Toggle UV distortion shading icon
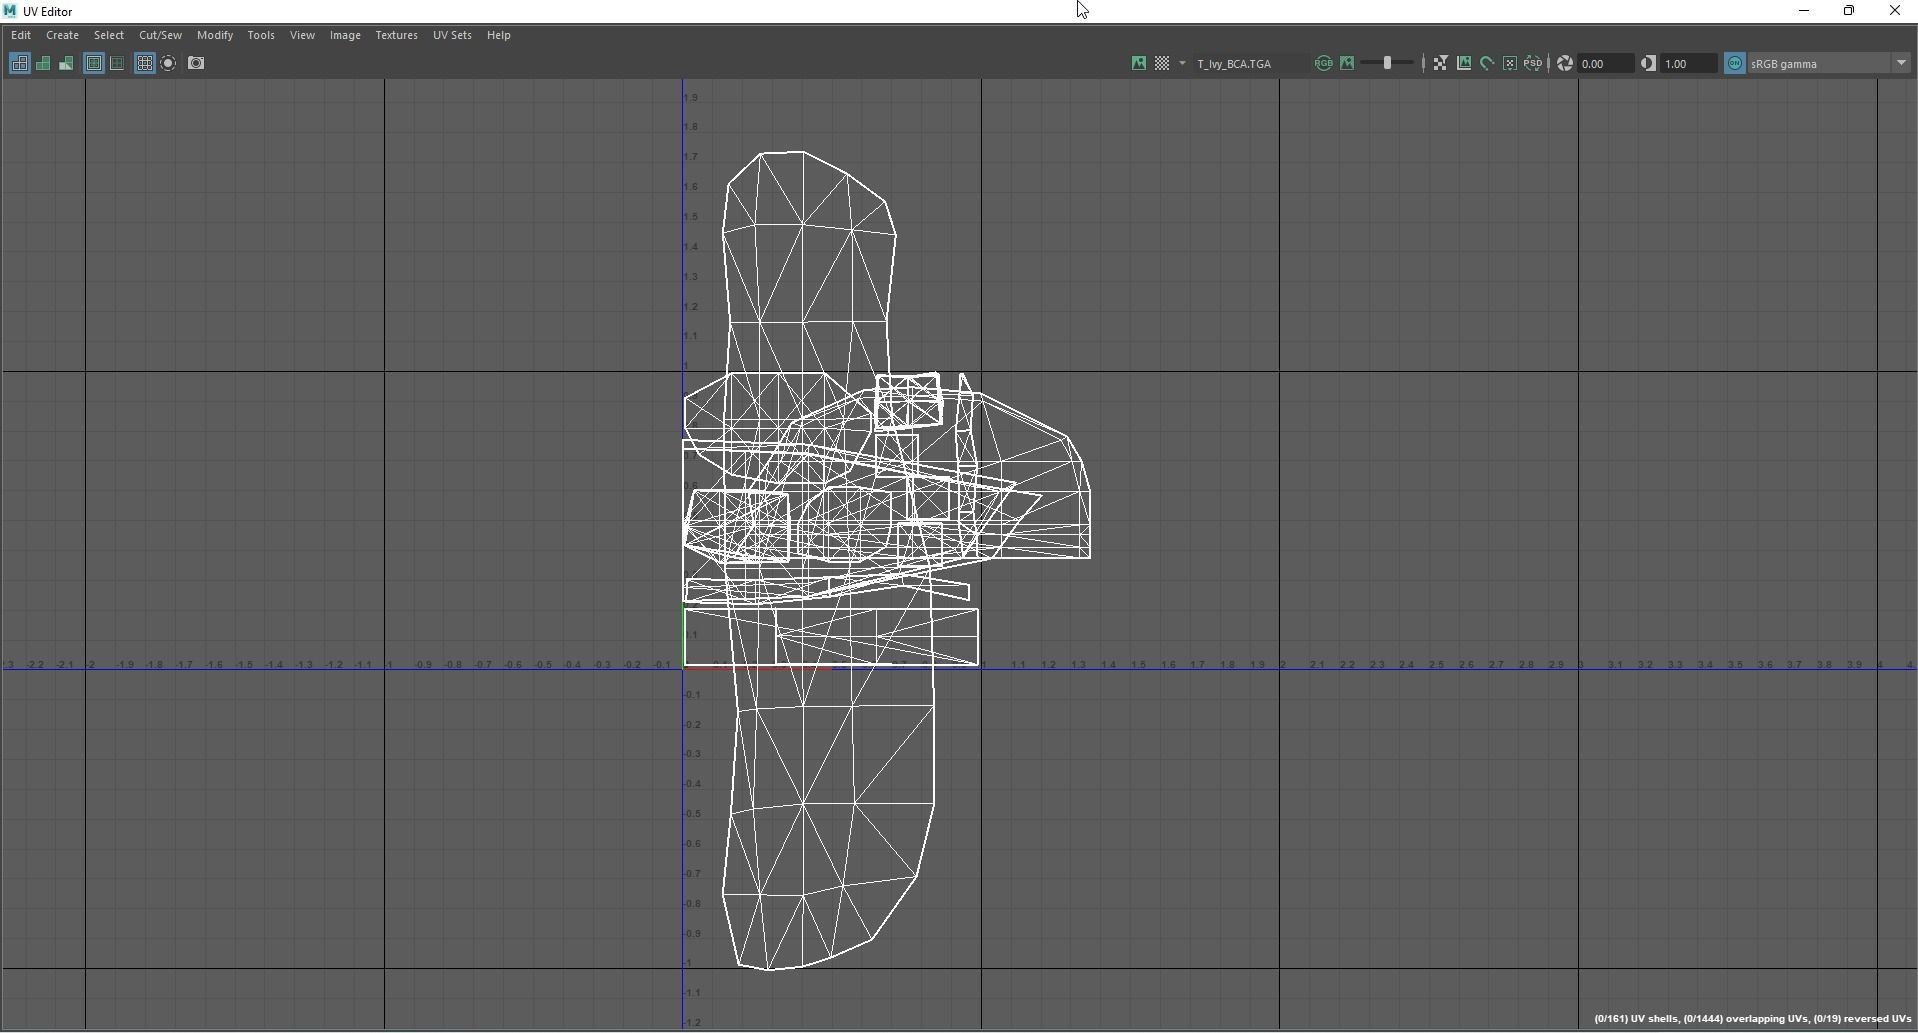This screenshot has height=1033, width=1918. [66, 63]
